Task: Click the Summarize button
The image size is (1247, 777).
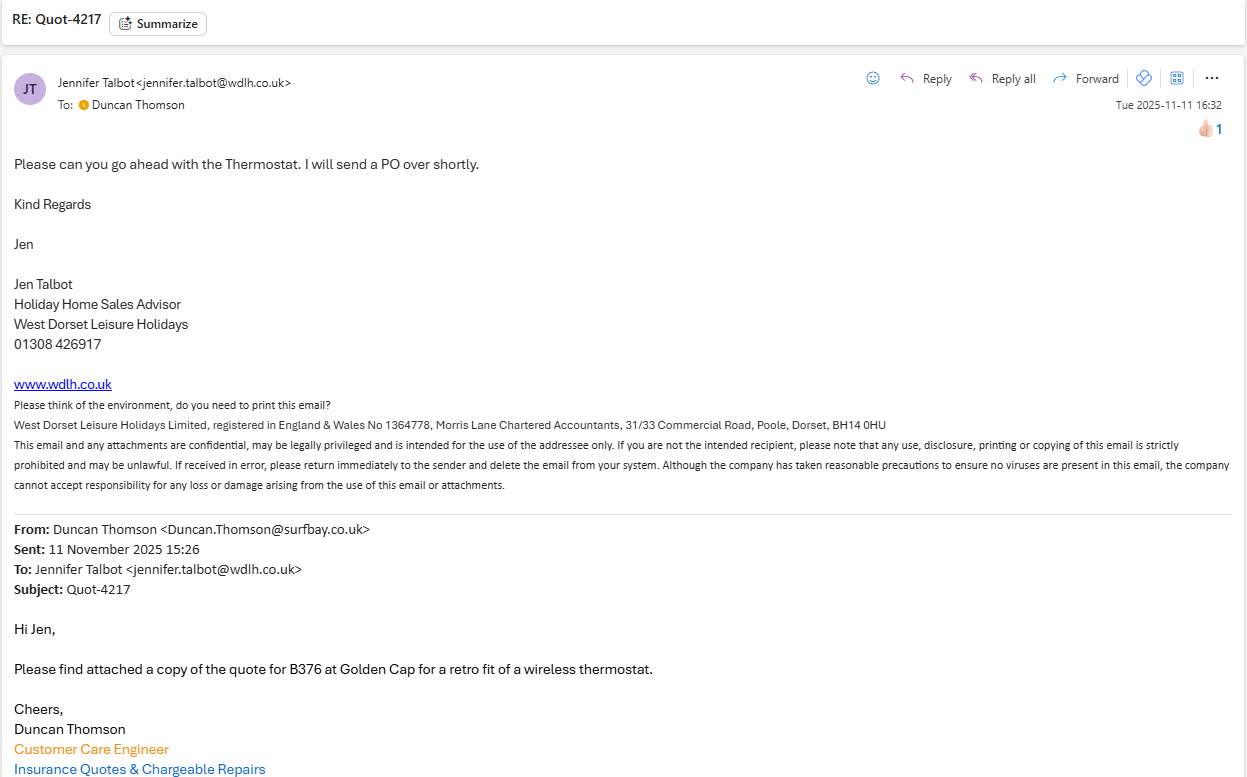Action: (158, 24)
